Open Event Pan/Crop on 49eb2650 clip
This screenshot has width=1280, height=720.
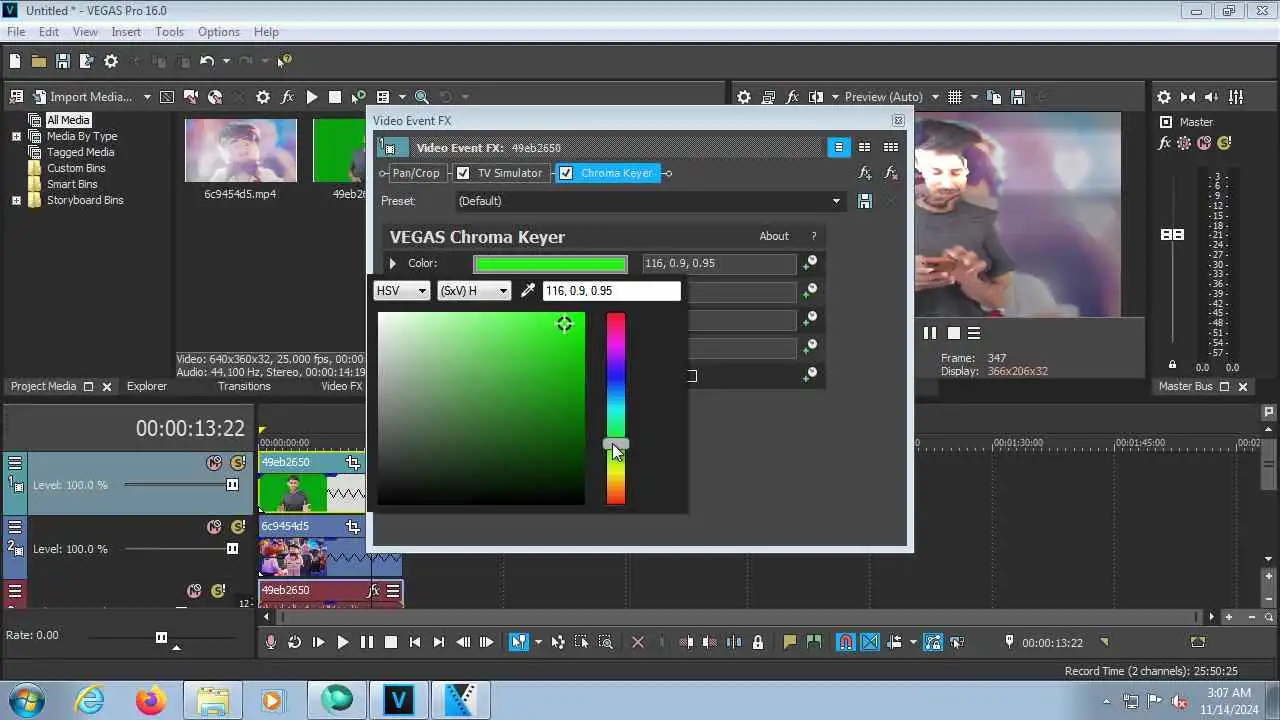tap(353, 462)
